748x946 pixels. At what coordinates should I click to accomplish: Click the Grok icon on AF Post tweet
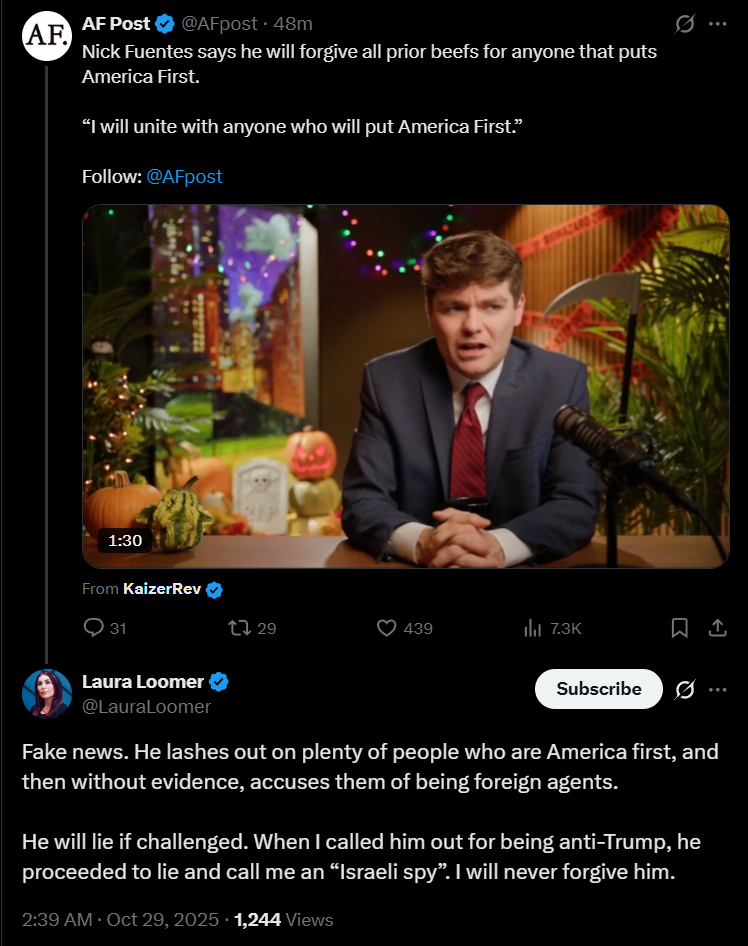point(686,24)
